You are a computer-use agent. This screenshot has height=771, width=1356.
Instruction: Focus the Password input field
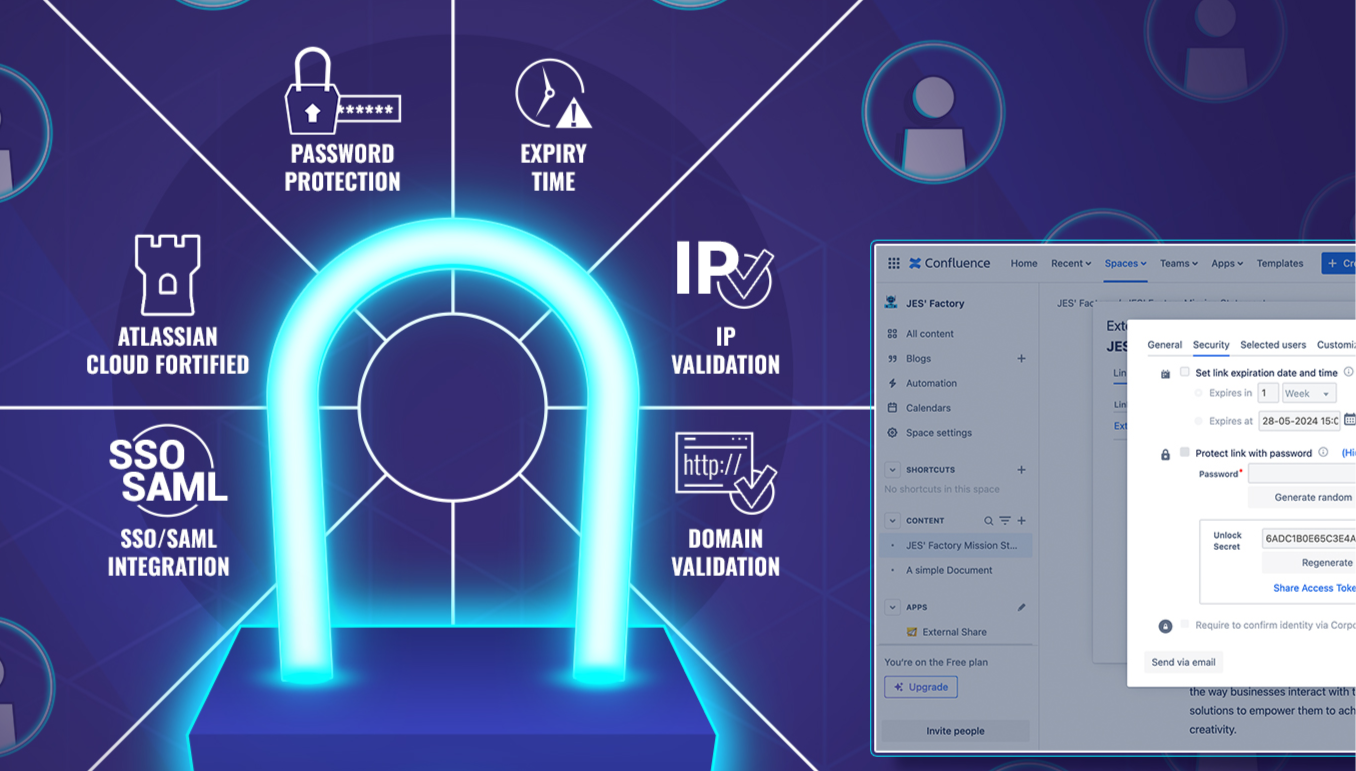pyautogui.click(x=1302, y=473)
